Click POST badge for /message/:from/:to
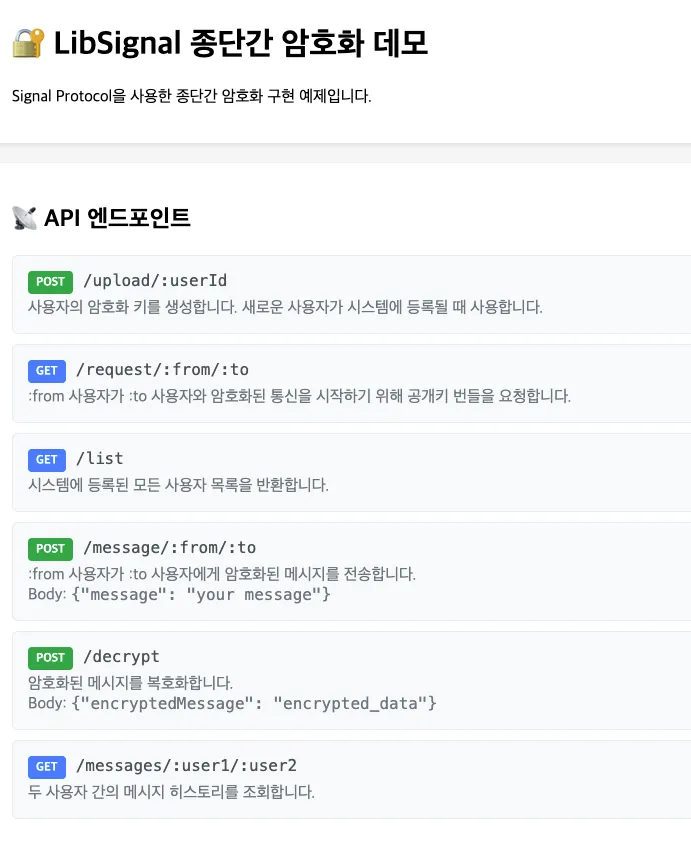 [50, 549]
